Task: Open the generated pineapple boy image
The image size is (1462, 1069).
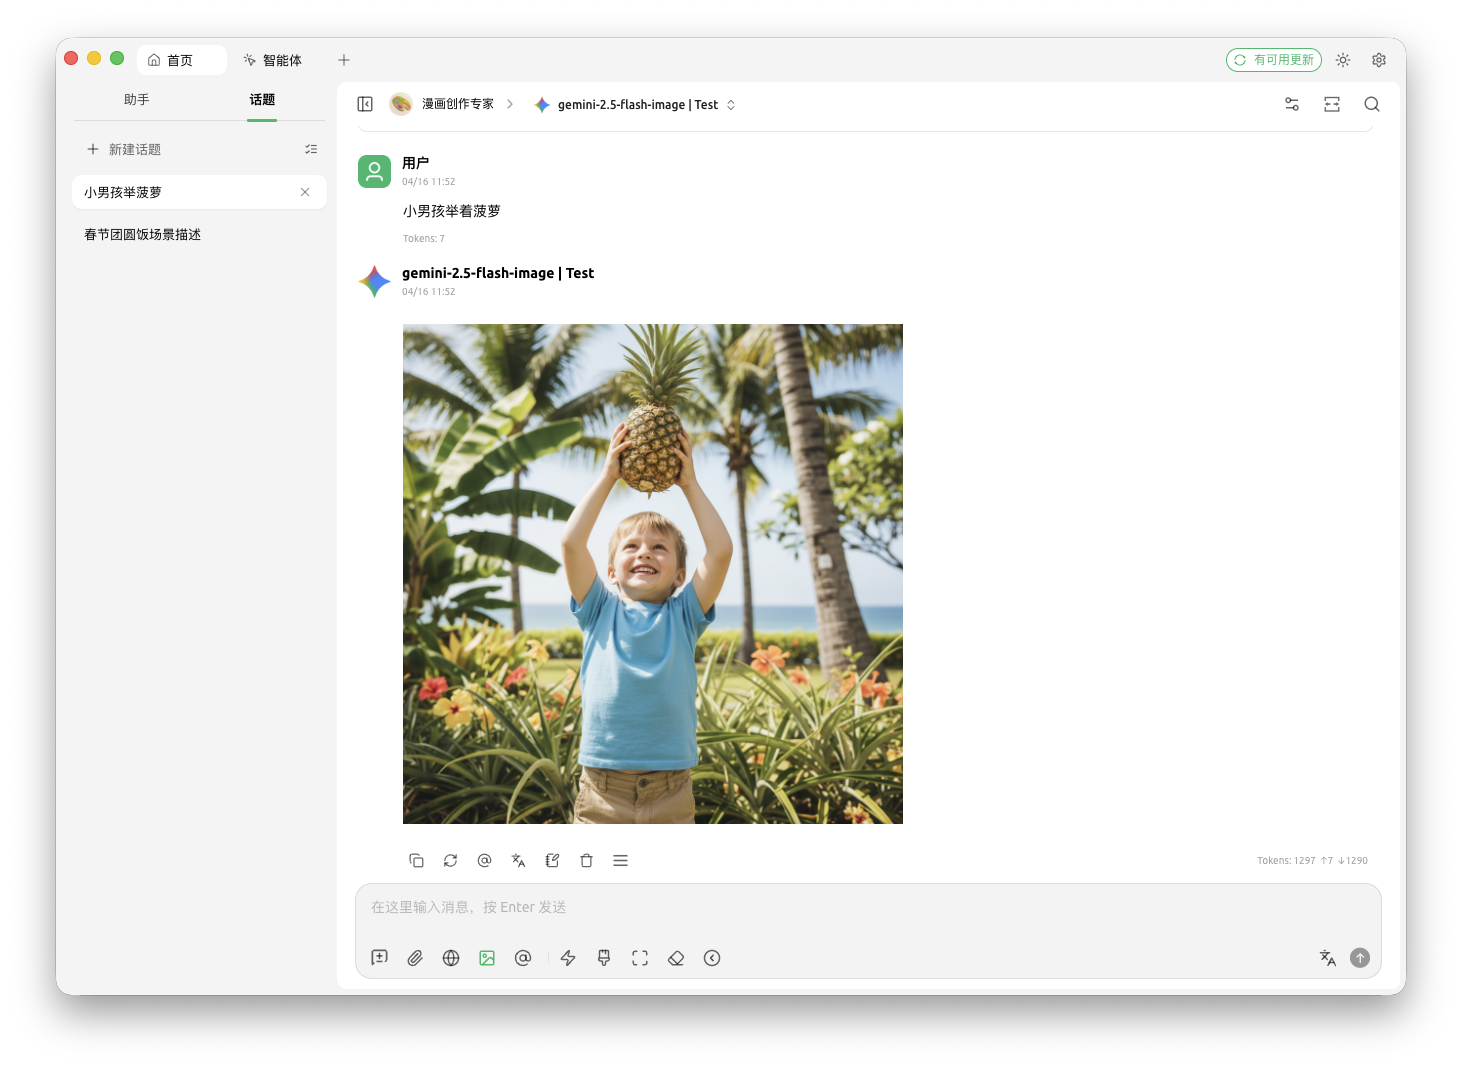Action: [x=652, y=573]
